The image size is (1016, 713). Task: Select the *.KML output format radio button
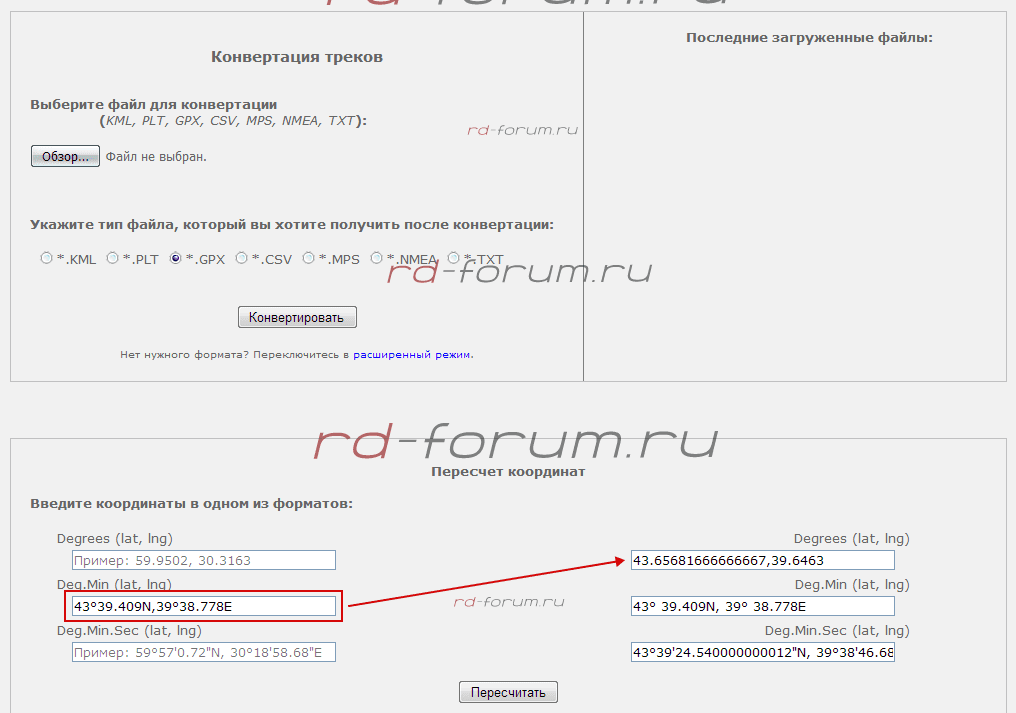46,258
